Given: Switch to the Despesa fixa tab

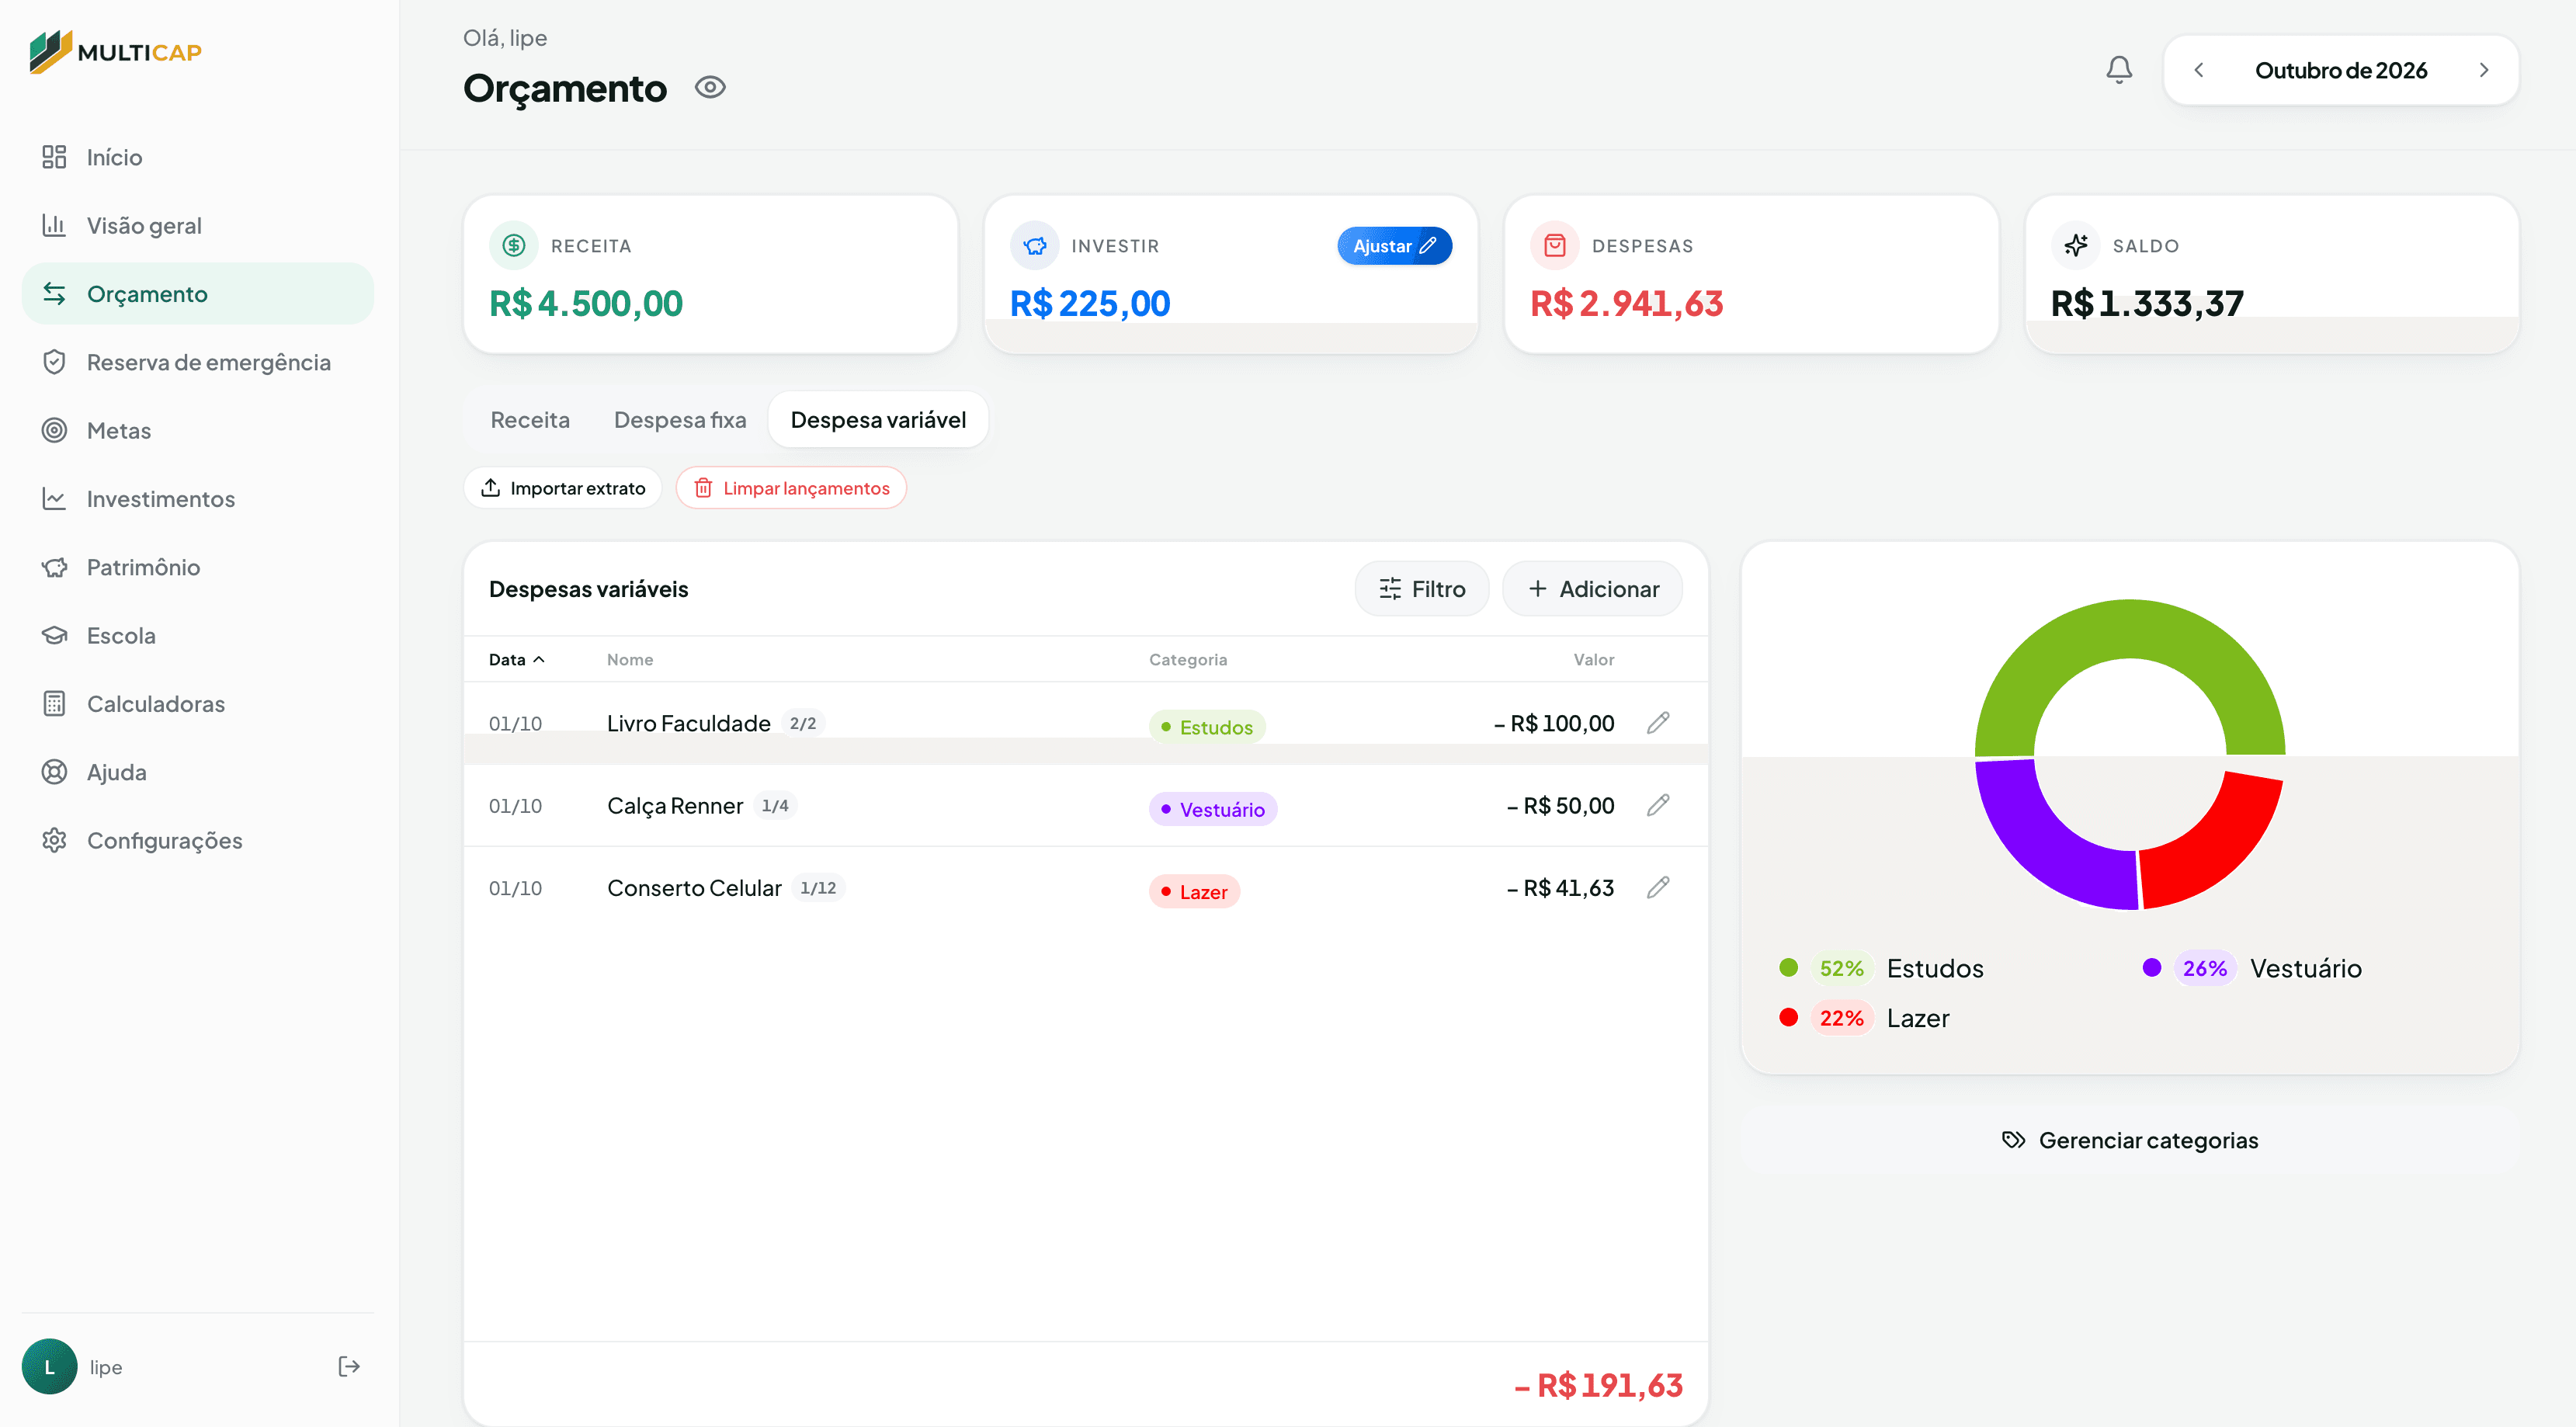Looking at the screenshot, I should pyautogui.click(x=680, y=420).
